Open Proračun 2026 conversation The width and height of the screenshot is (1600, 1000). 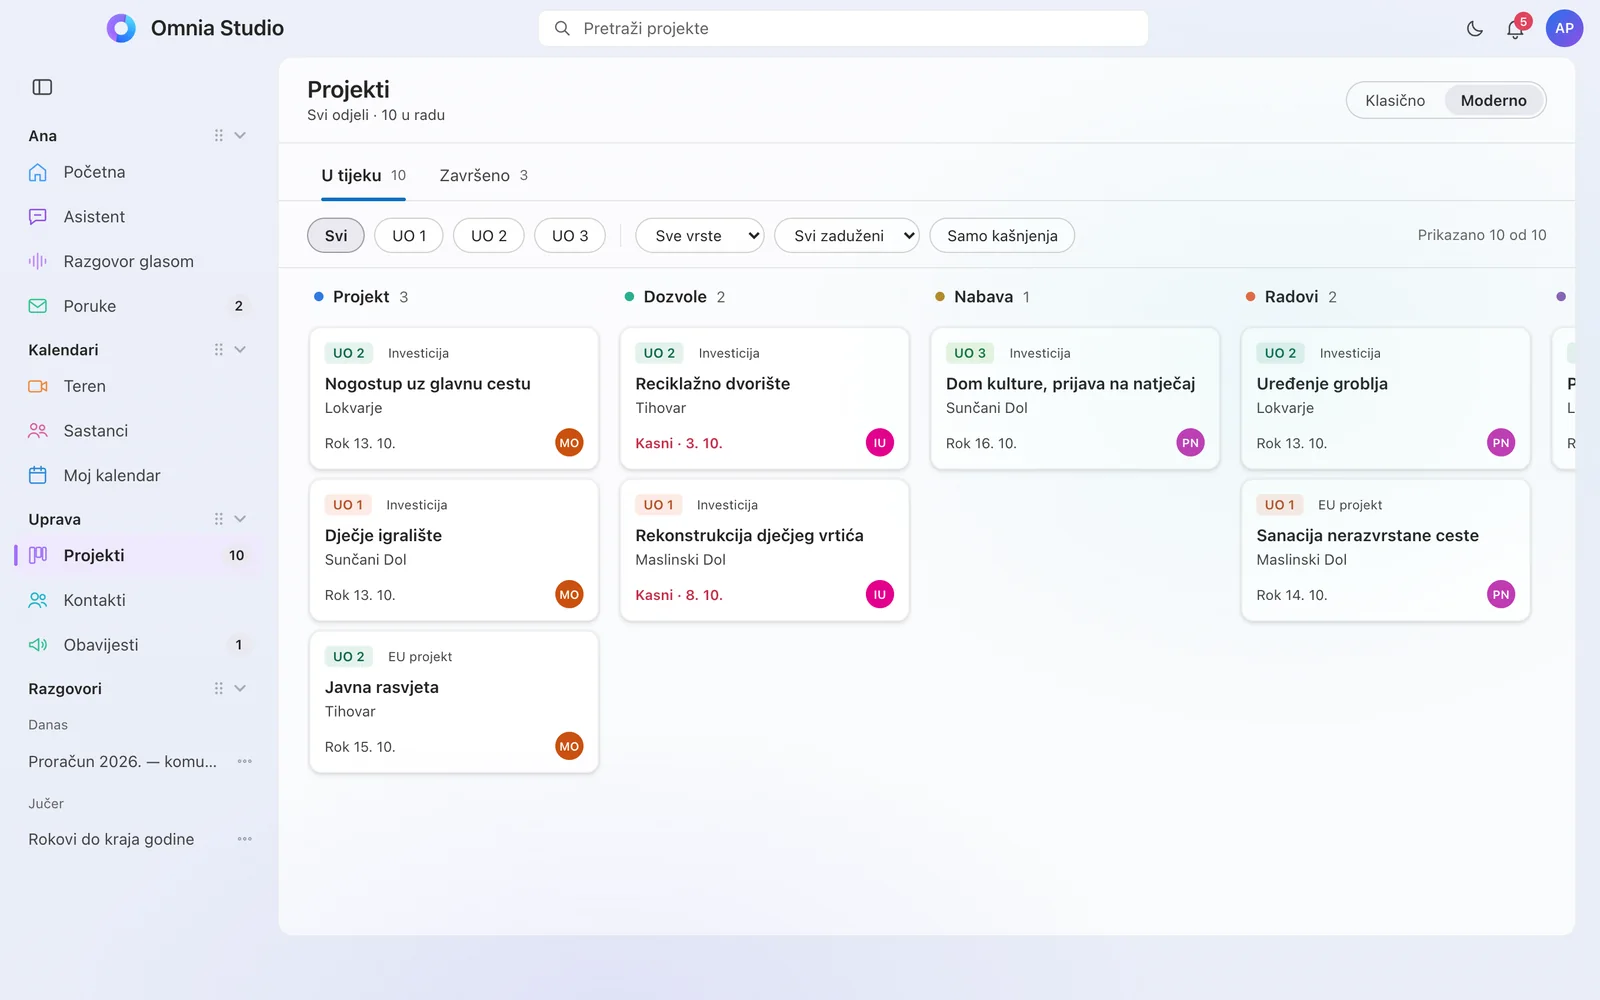pyautogui.click(x=123, y=762)
